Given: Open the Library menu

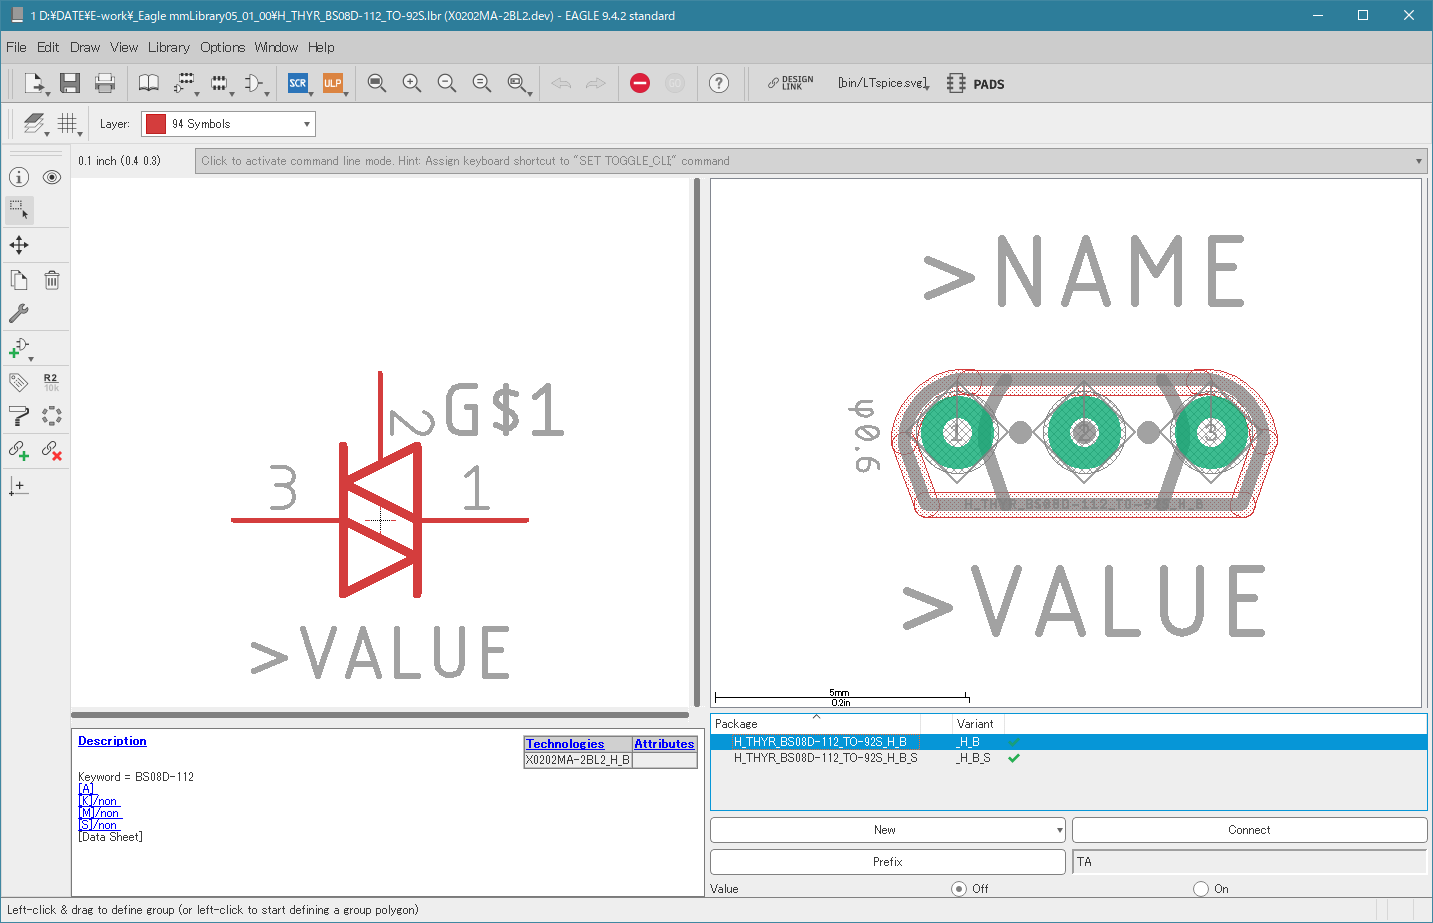Looking at the screenshot, I should point(168,47).
